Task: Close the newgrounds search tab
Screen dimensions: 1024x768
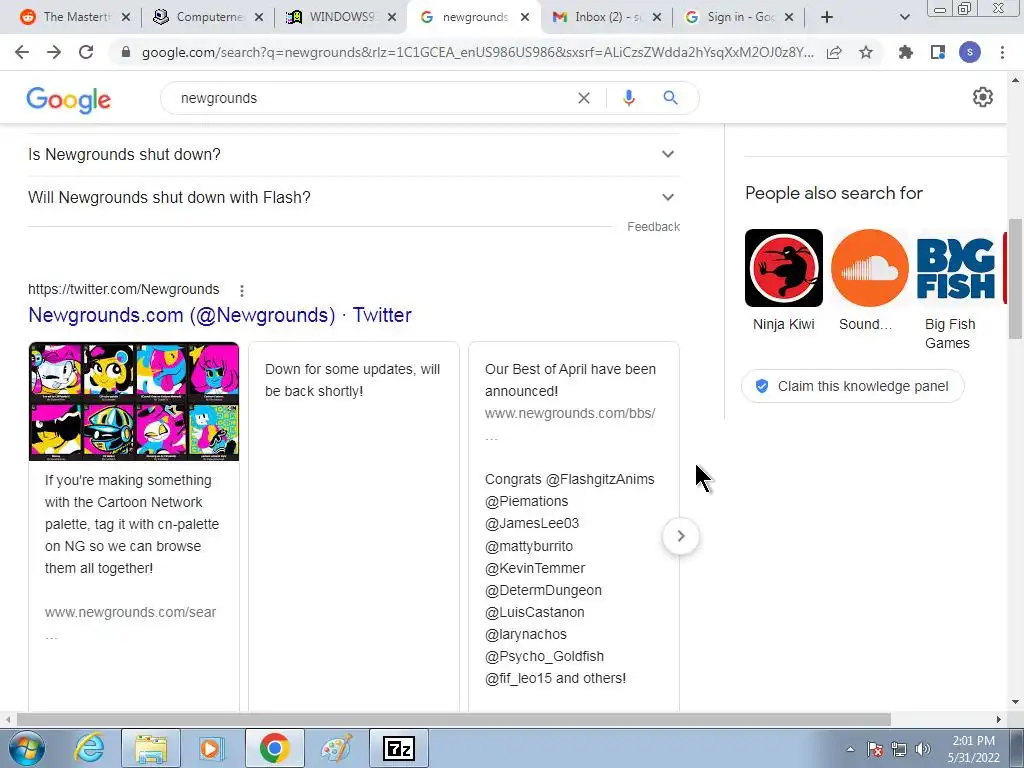Action: click(525, 17)
